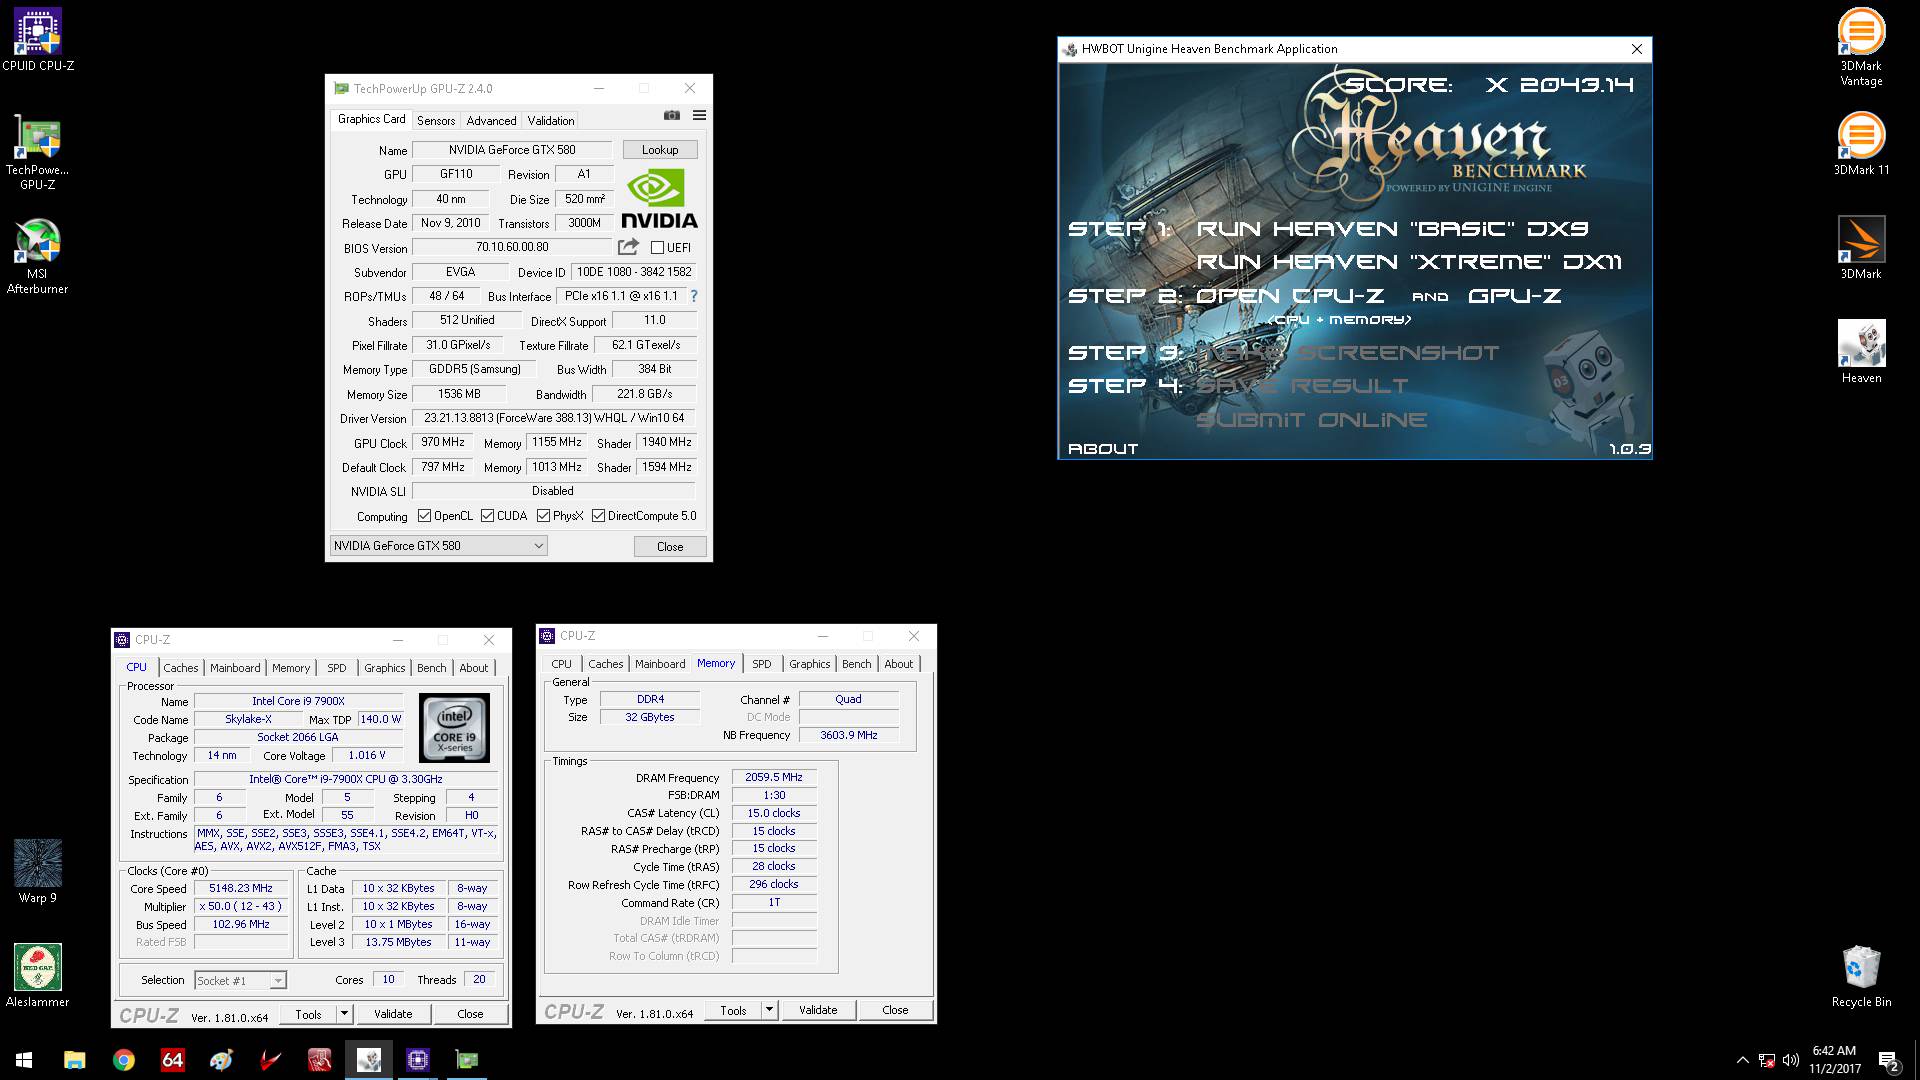Open the Recycle Bin
Screen dimensions: 1920x1080
click(x=1861, y=976)
